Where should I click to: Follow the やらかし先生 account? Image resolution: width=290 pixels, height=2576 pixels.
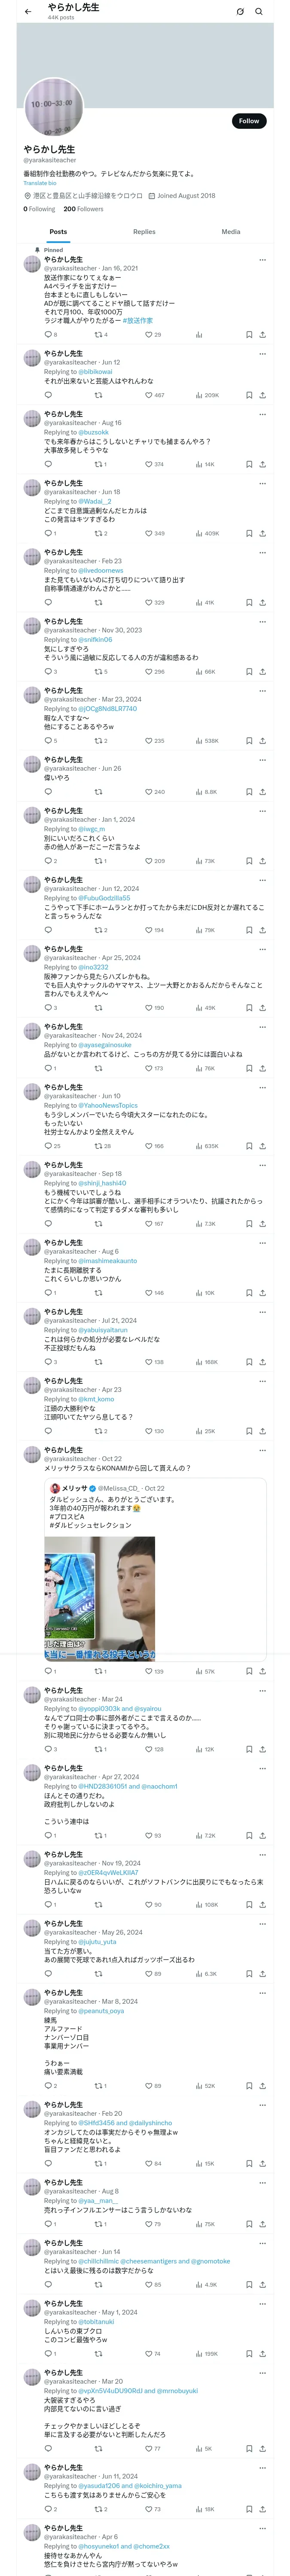click(248, 121)
